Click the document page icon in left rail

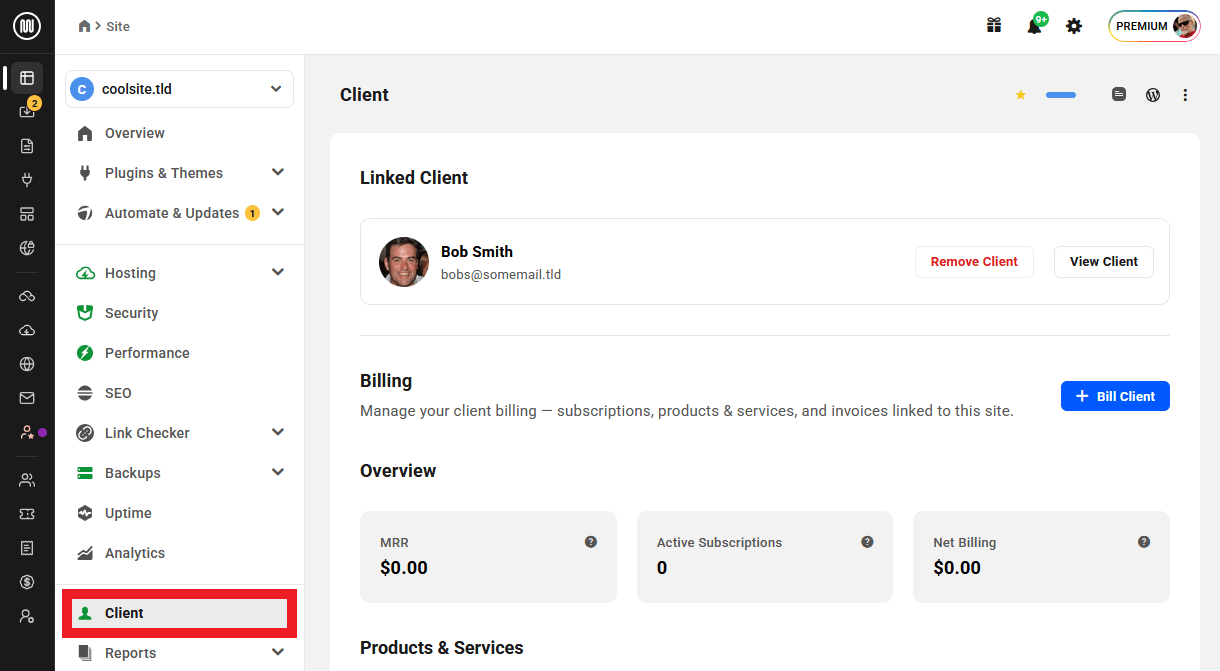pos(27,146)
